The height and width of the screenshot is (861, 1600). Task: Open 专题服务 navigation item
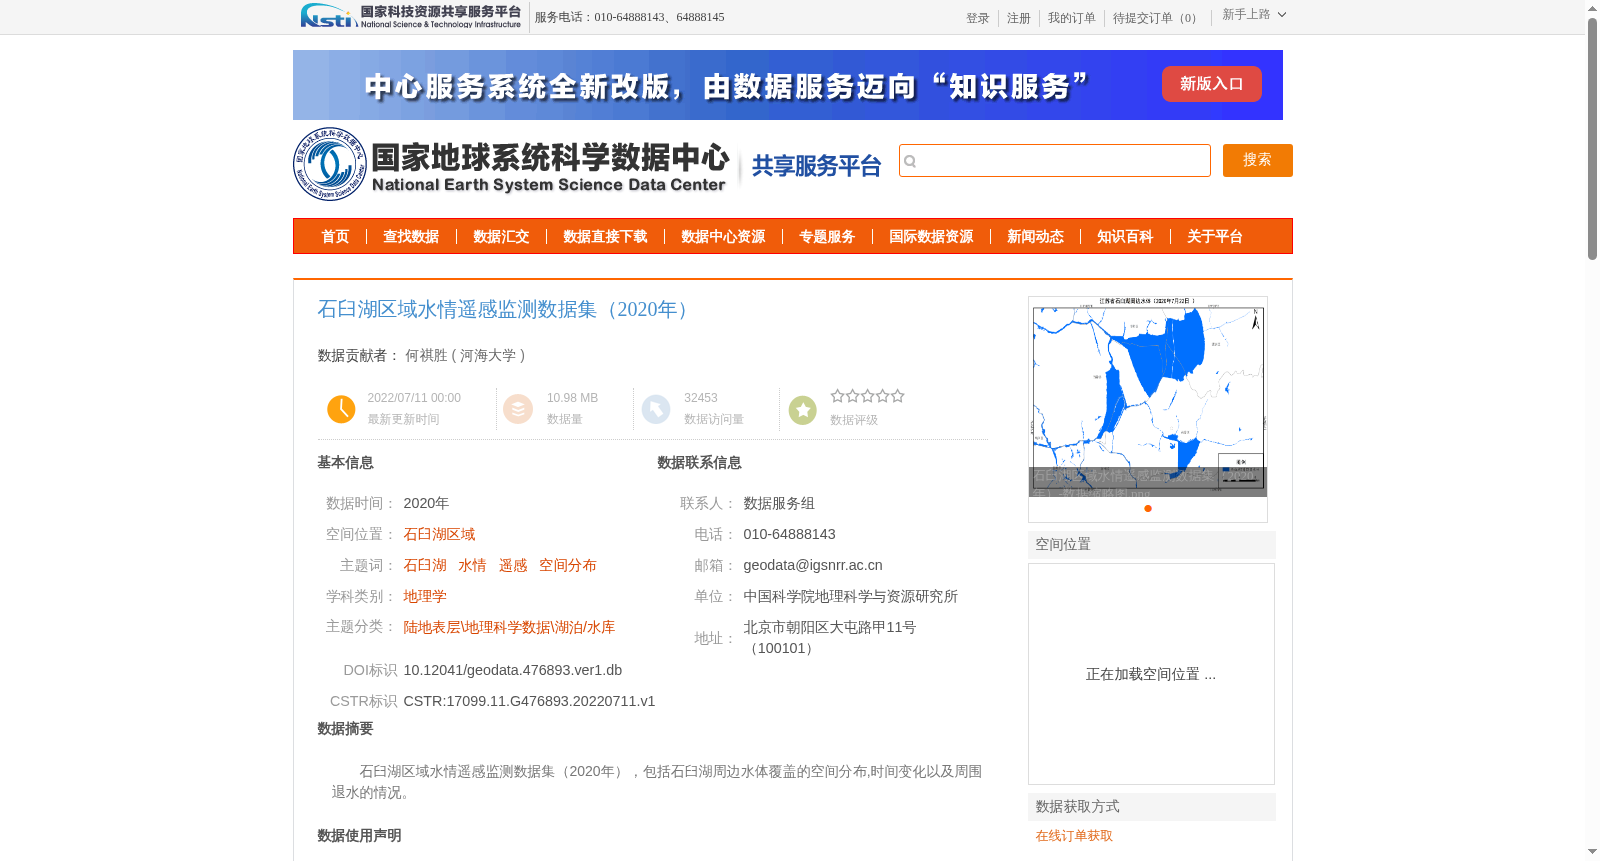827,237
